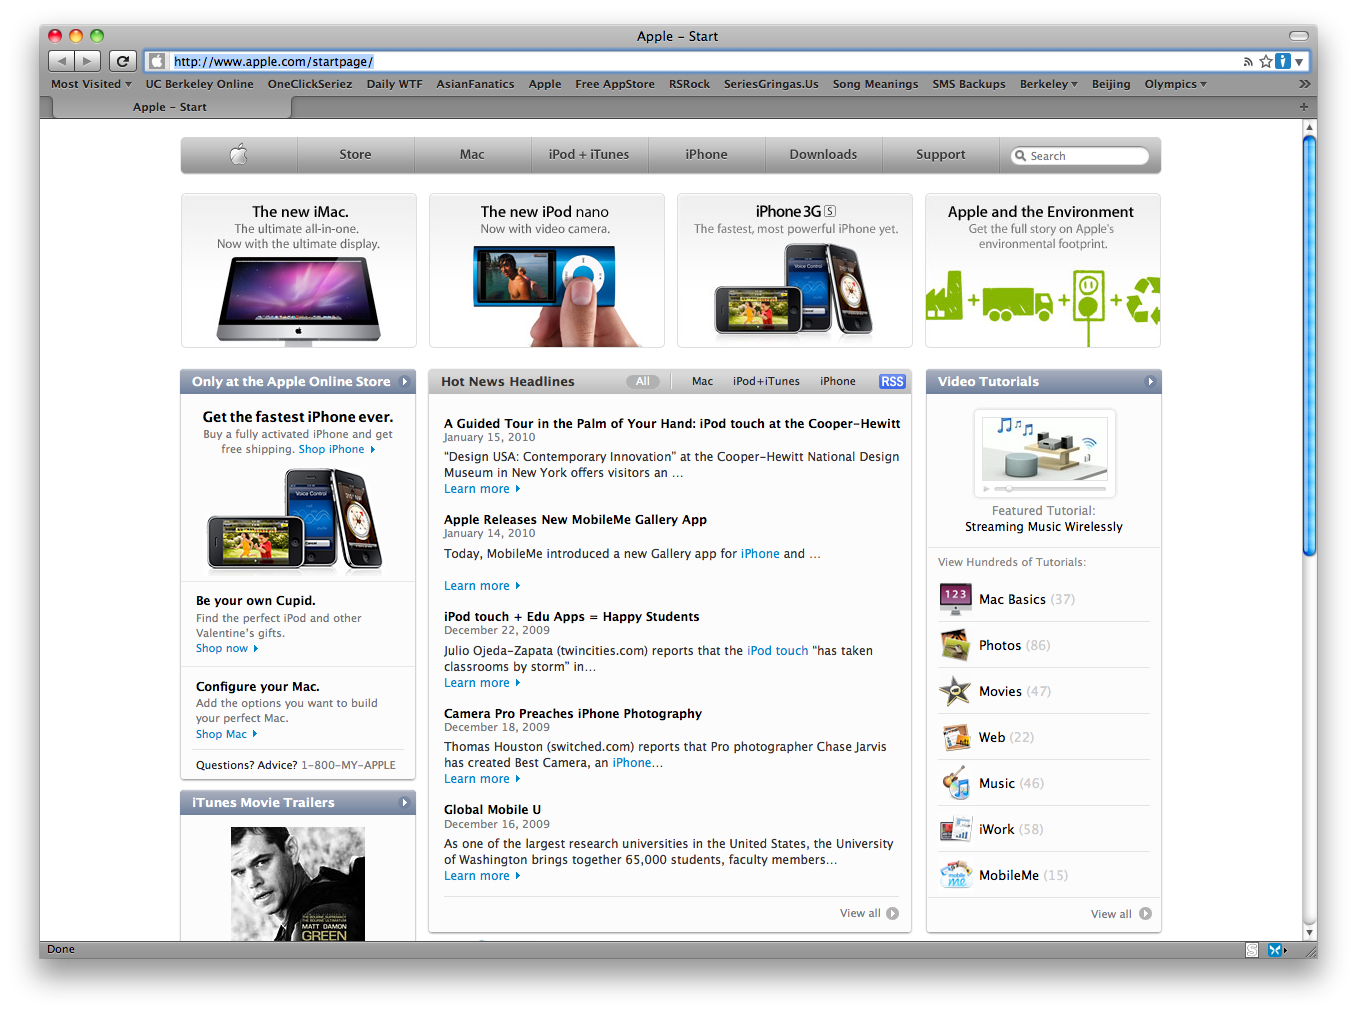Viewport: 1357px width, 1013px height.
Task: Click the page reload icon
Action: [x=122, y=60]
